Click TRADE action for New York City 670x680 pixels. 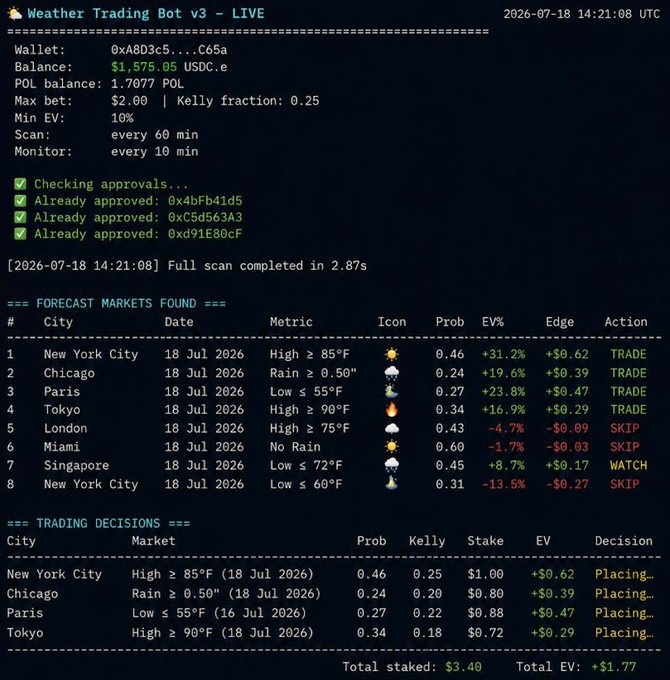[628, 354]
